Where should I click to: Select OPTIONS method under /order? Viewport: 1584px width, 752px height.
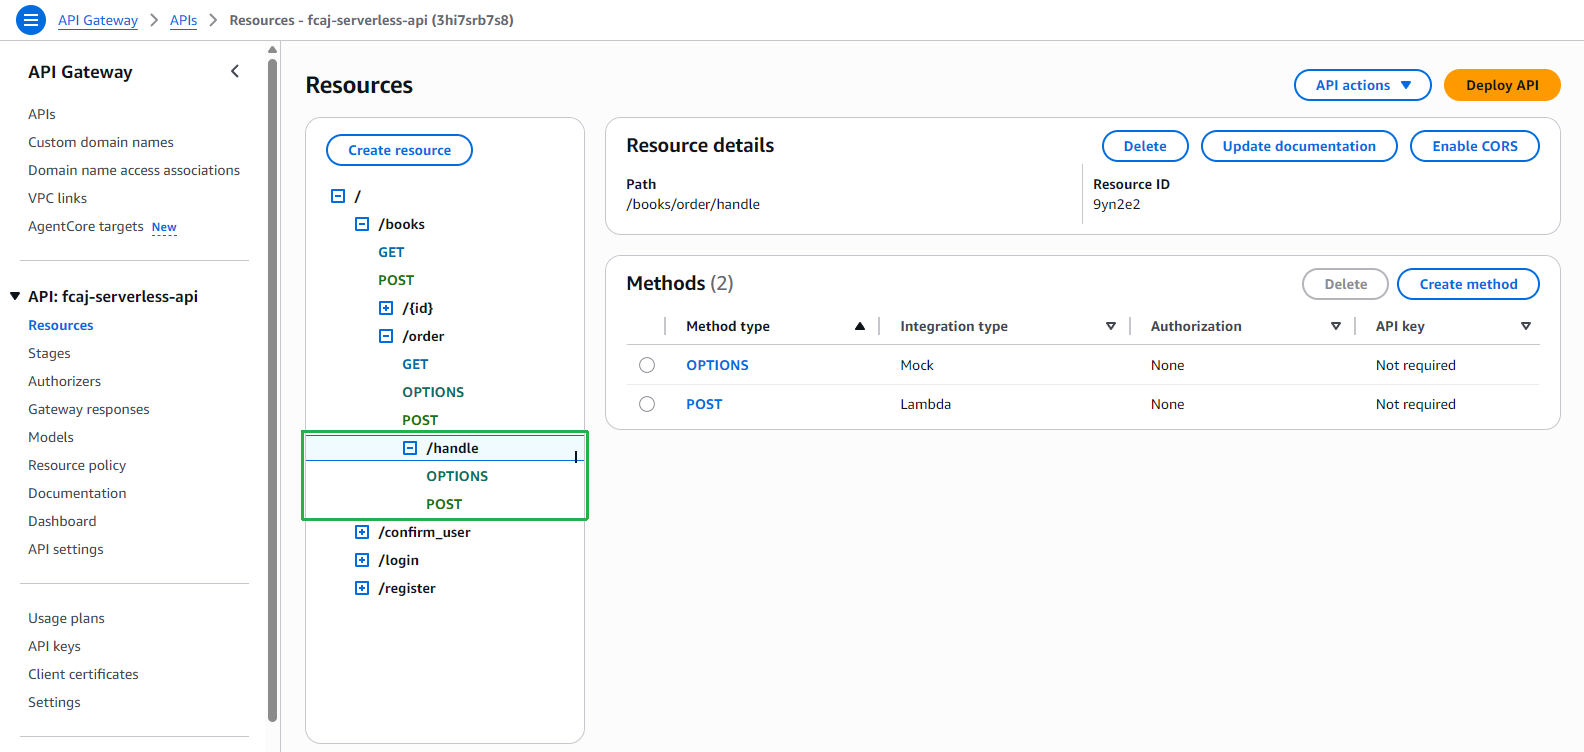(x=433, y=392)
